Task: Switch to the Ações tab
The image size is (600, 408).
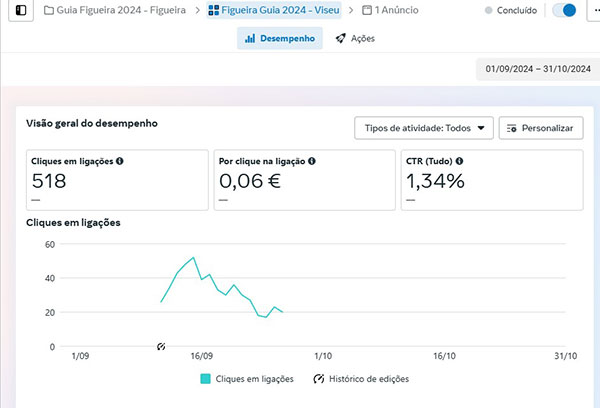Action: point(355,38)
